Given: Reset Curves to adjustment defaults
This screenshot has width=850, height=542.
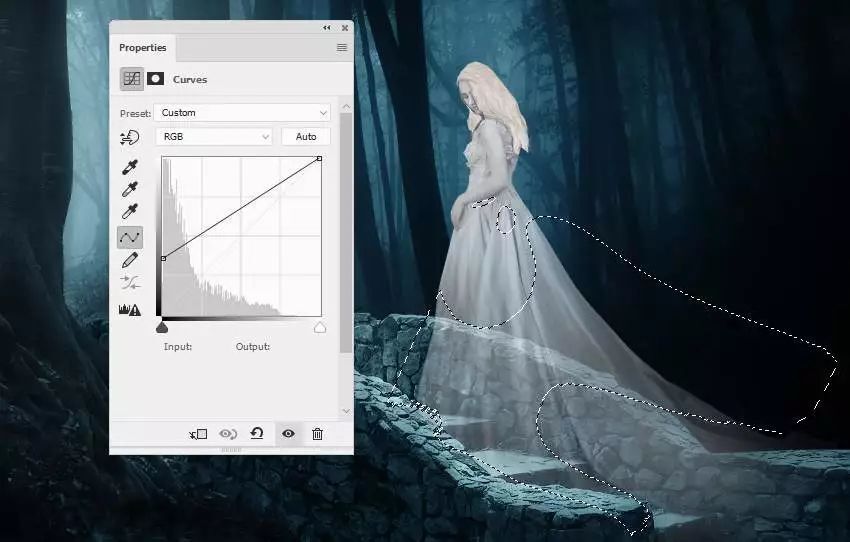Looking at the screenshot, I should pyautogui.click(x=257, y=433).
